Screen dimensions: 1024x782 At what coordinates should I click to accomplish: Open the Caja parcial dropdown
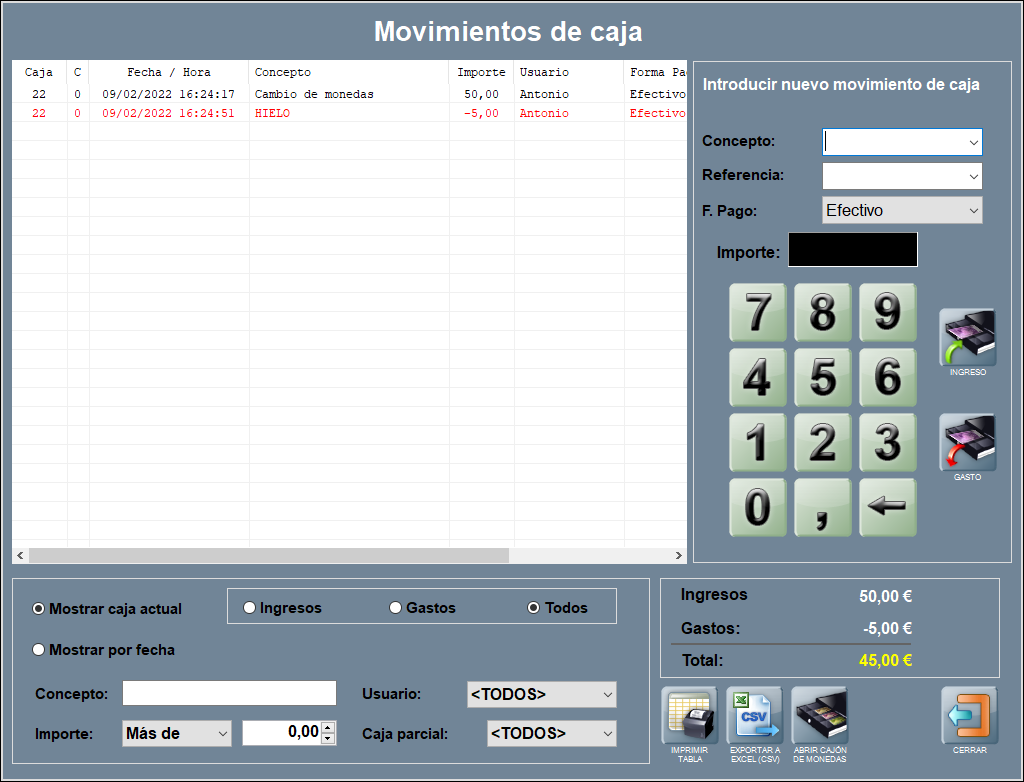tap(551, 733)
